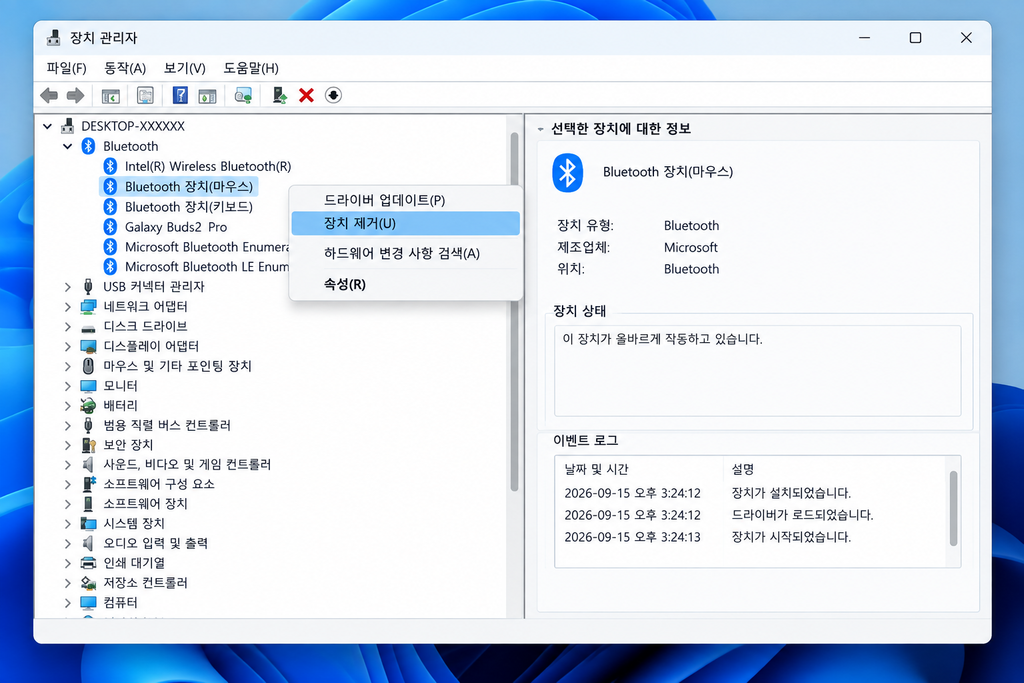Expand the 컴퓨터 node
The height and width of the screenshot is (683, 1024).
(x=67, y=603)
